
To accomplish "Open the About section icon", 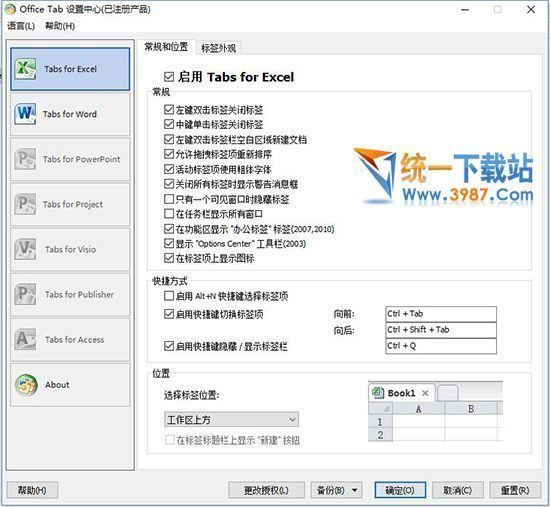I will pos(26,385).
